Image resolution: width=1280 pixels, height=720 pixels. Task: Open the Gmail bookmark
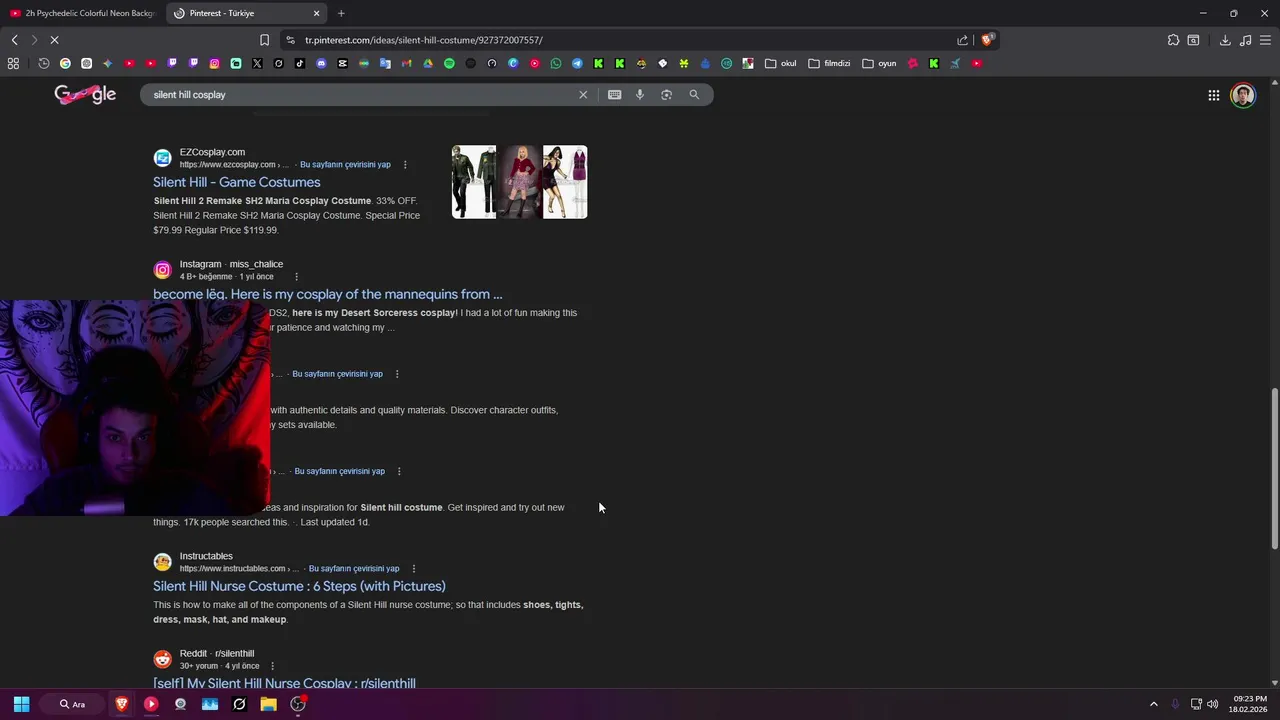(406, 63)
